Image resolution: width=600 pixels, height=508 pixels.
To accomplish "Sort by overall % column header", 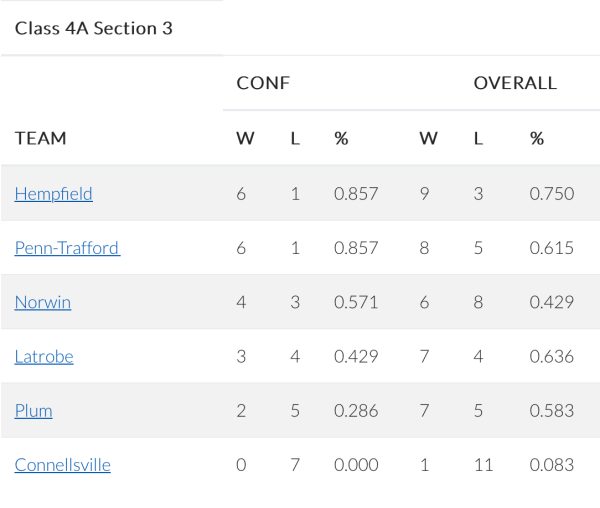I will (537, 139).
